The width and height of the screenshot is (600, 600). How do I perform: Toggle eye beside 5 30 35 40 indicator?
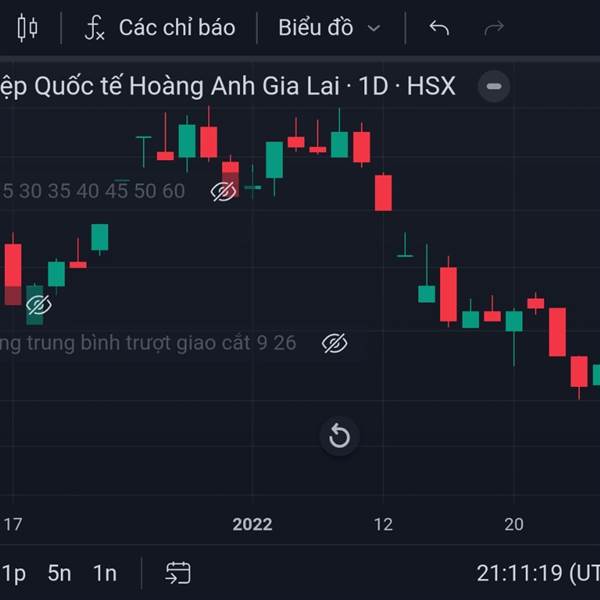[x=224, y=191]
